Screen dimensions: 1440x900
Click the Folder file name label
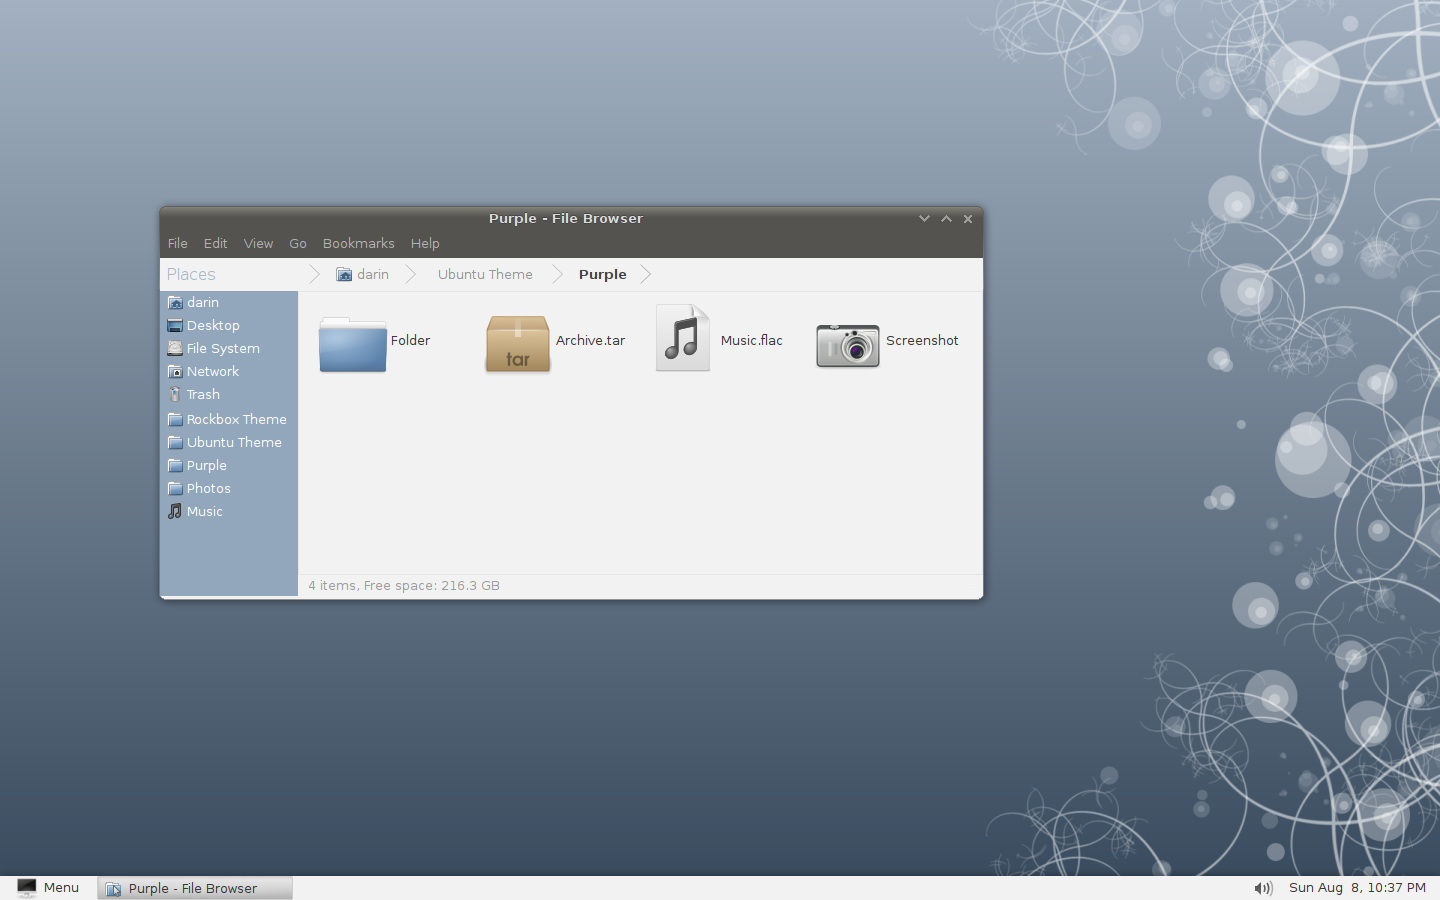[x=410, y=340]
